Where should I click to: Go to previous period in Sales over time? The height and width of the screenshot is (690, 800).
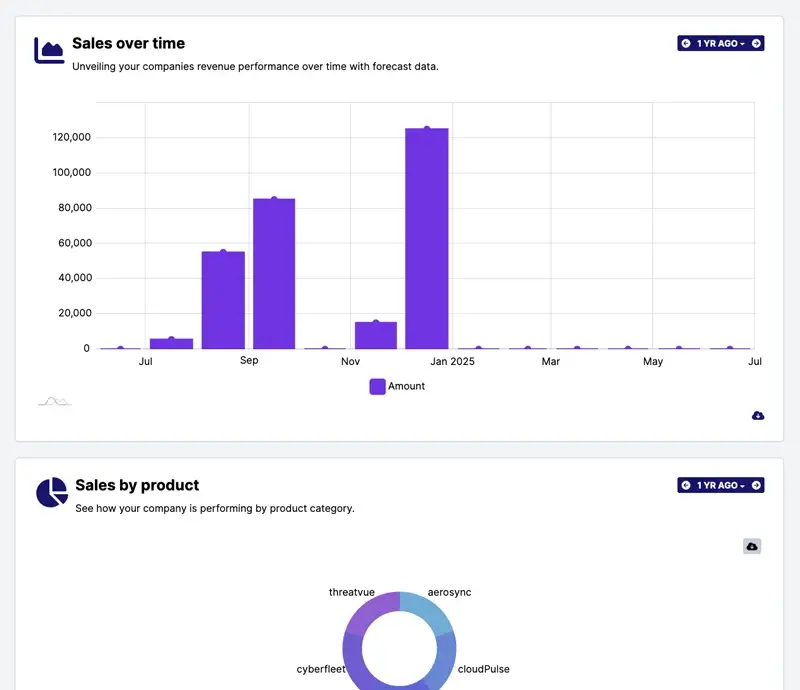686,43
